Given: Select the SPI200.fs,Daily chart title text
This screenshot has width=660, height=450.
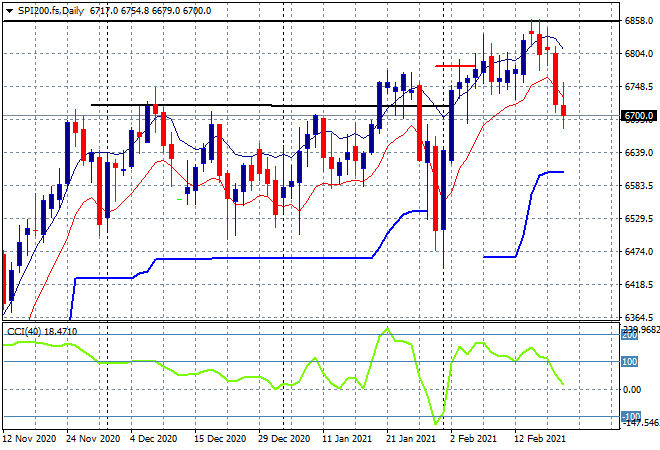Looking at the screenshot, I should [x=51, y=11].
